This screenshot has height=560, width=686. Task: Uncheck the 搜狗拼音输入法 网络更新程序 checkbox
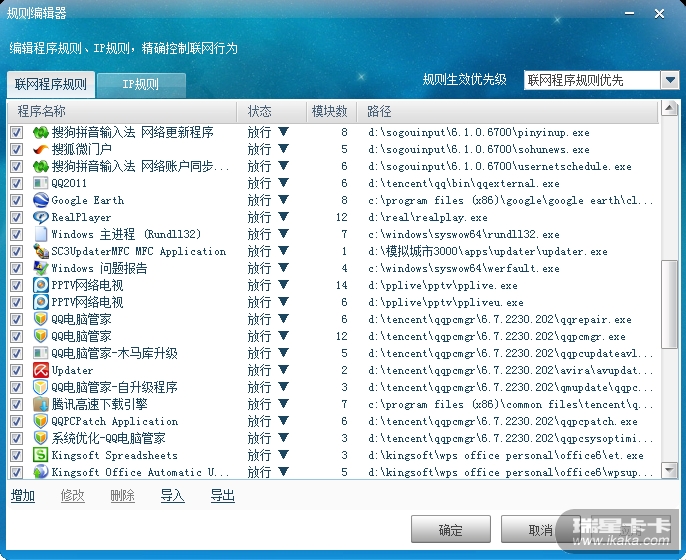pos(17,132)
